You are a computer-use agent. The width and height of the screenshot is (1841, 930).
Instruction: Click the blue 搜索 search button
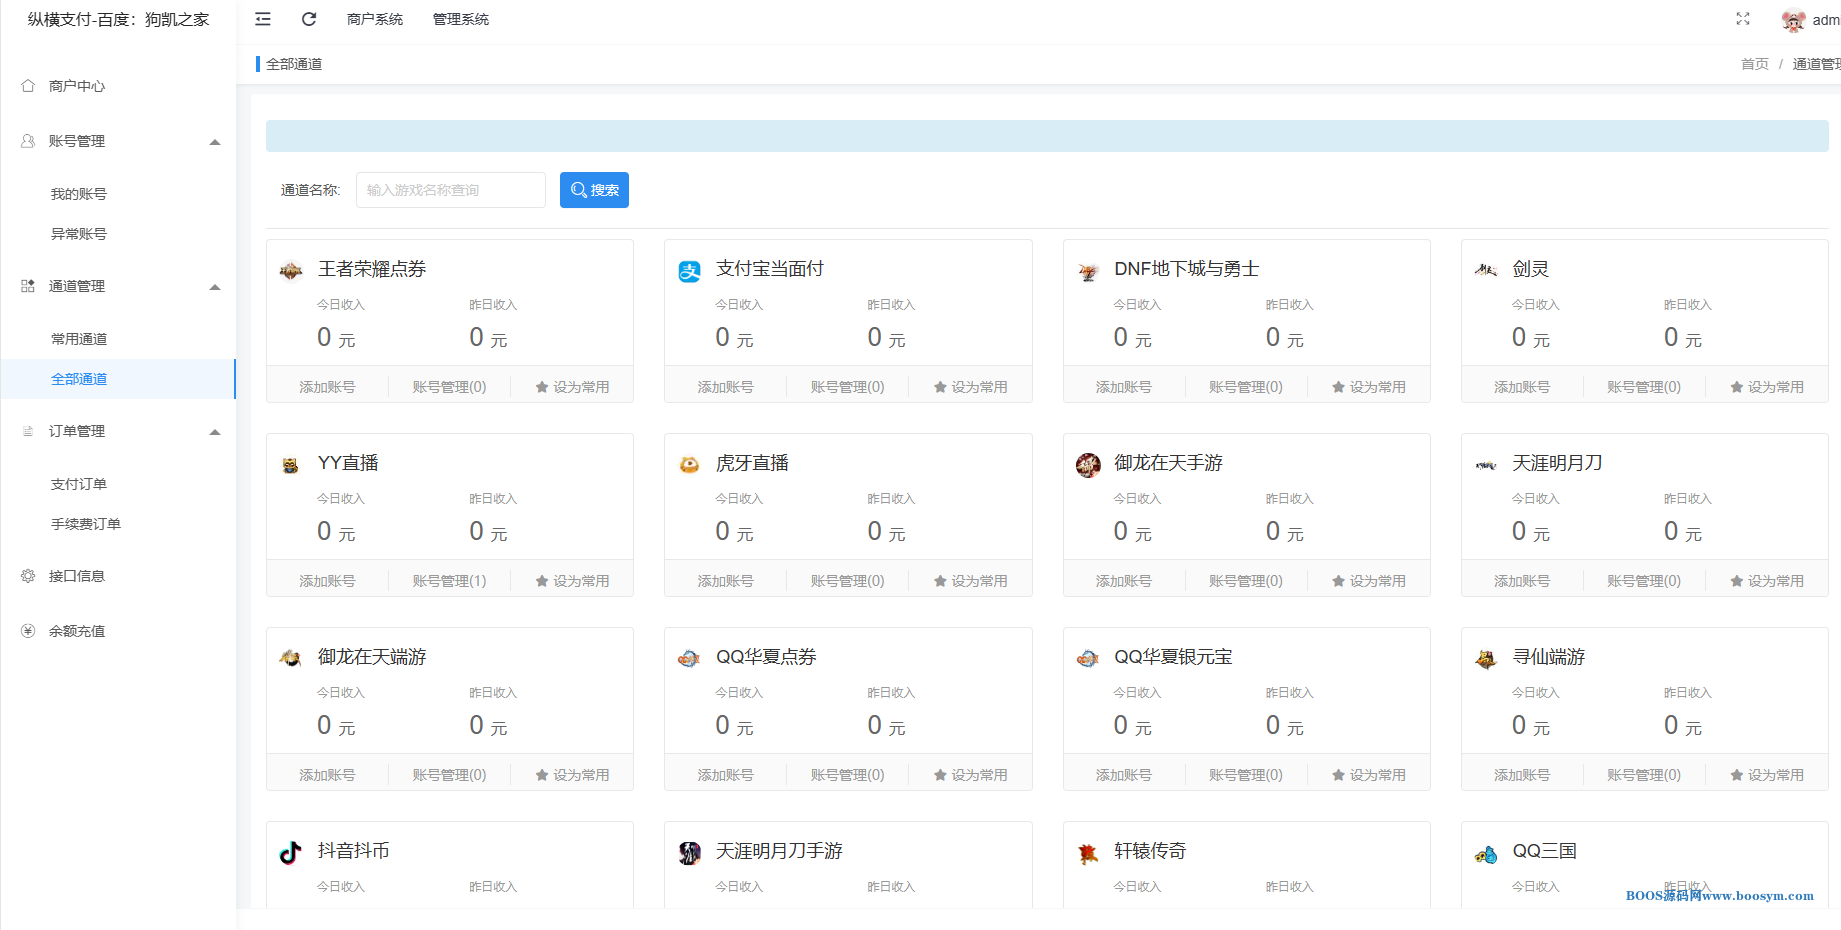594,190
